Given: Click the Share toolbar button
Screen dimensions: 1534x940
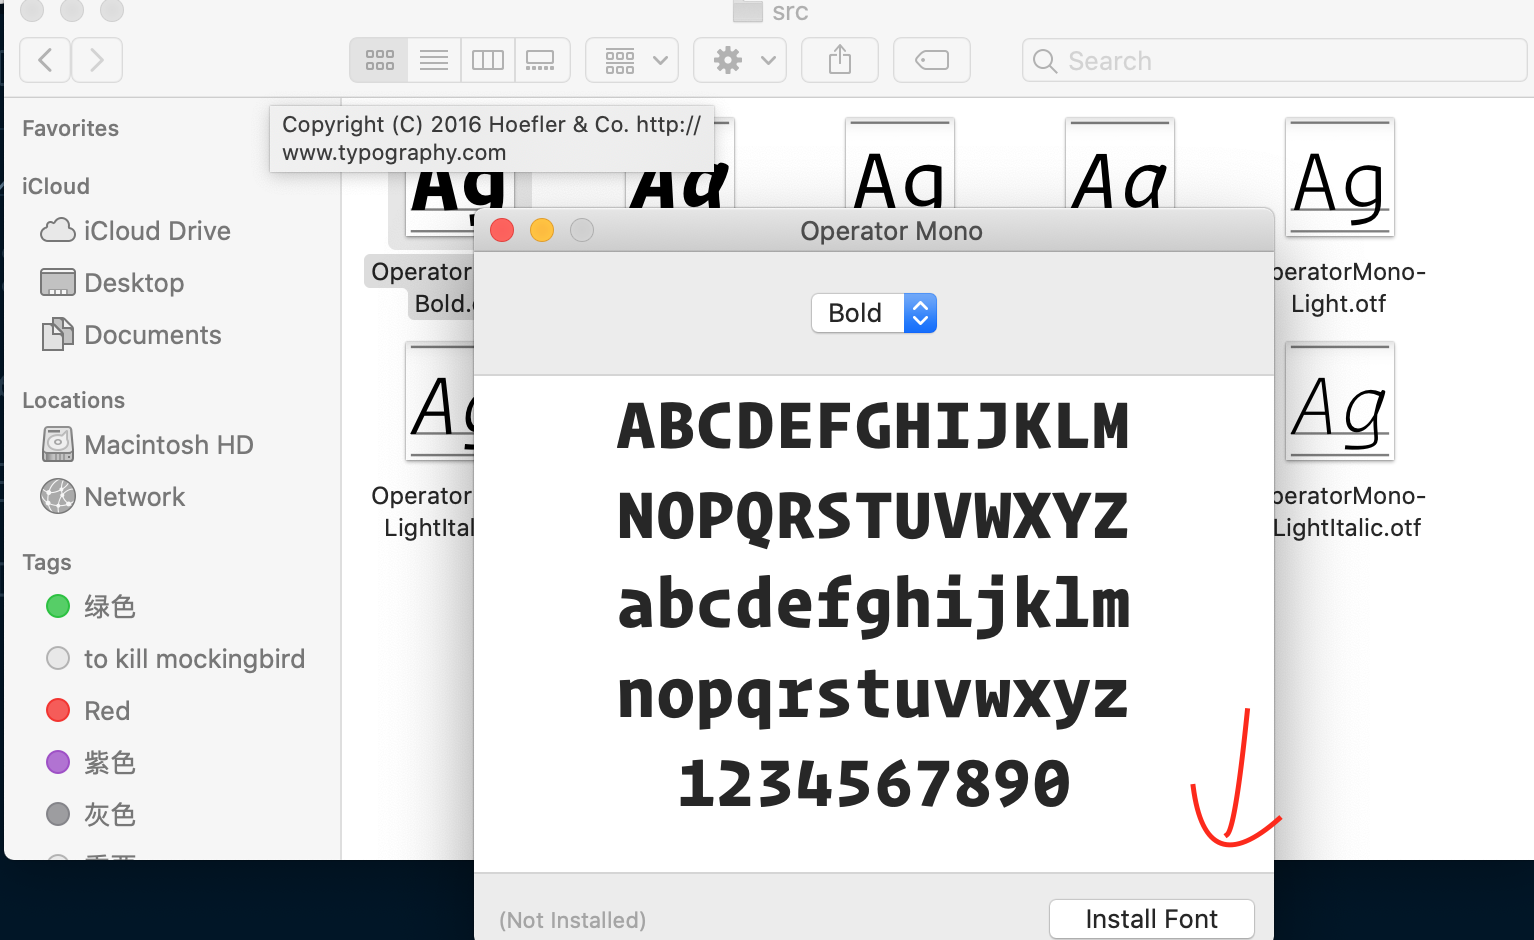Looking at the screenshot, I should point(840,60).
